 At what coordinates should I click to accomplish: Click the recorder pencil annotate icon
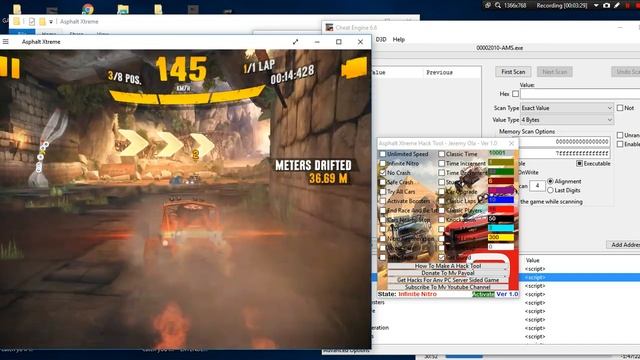617,5
